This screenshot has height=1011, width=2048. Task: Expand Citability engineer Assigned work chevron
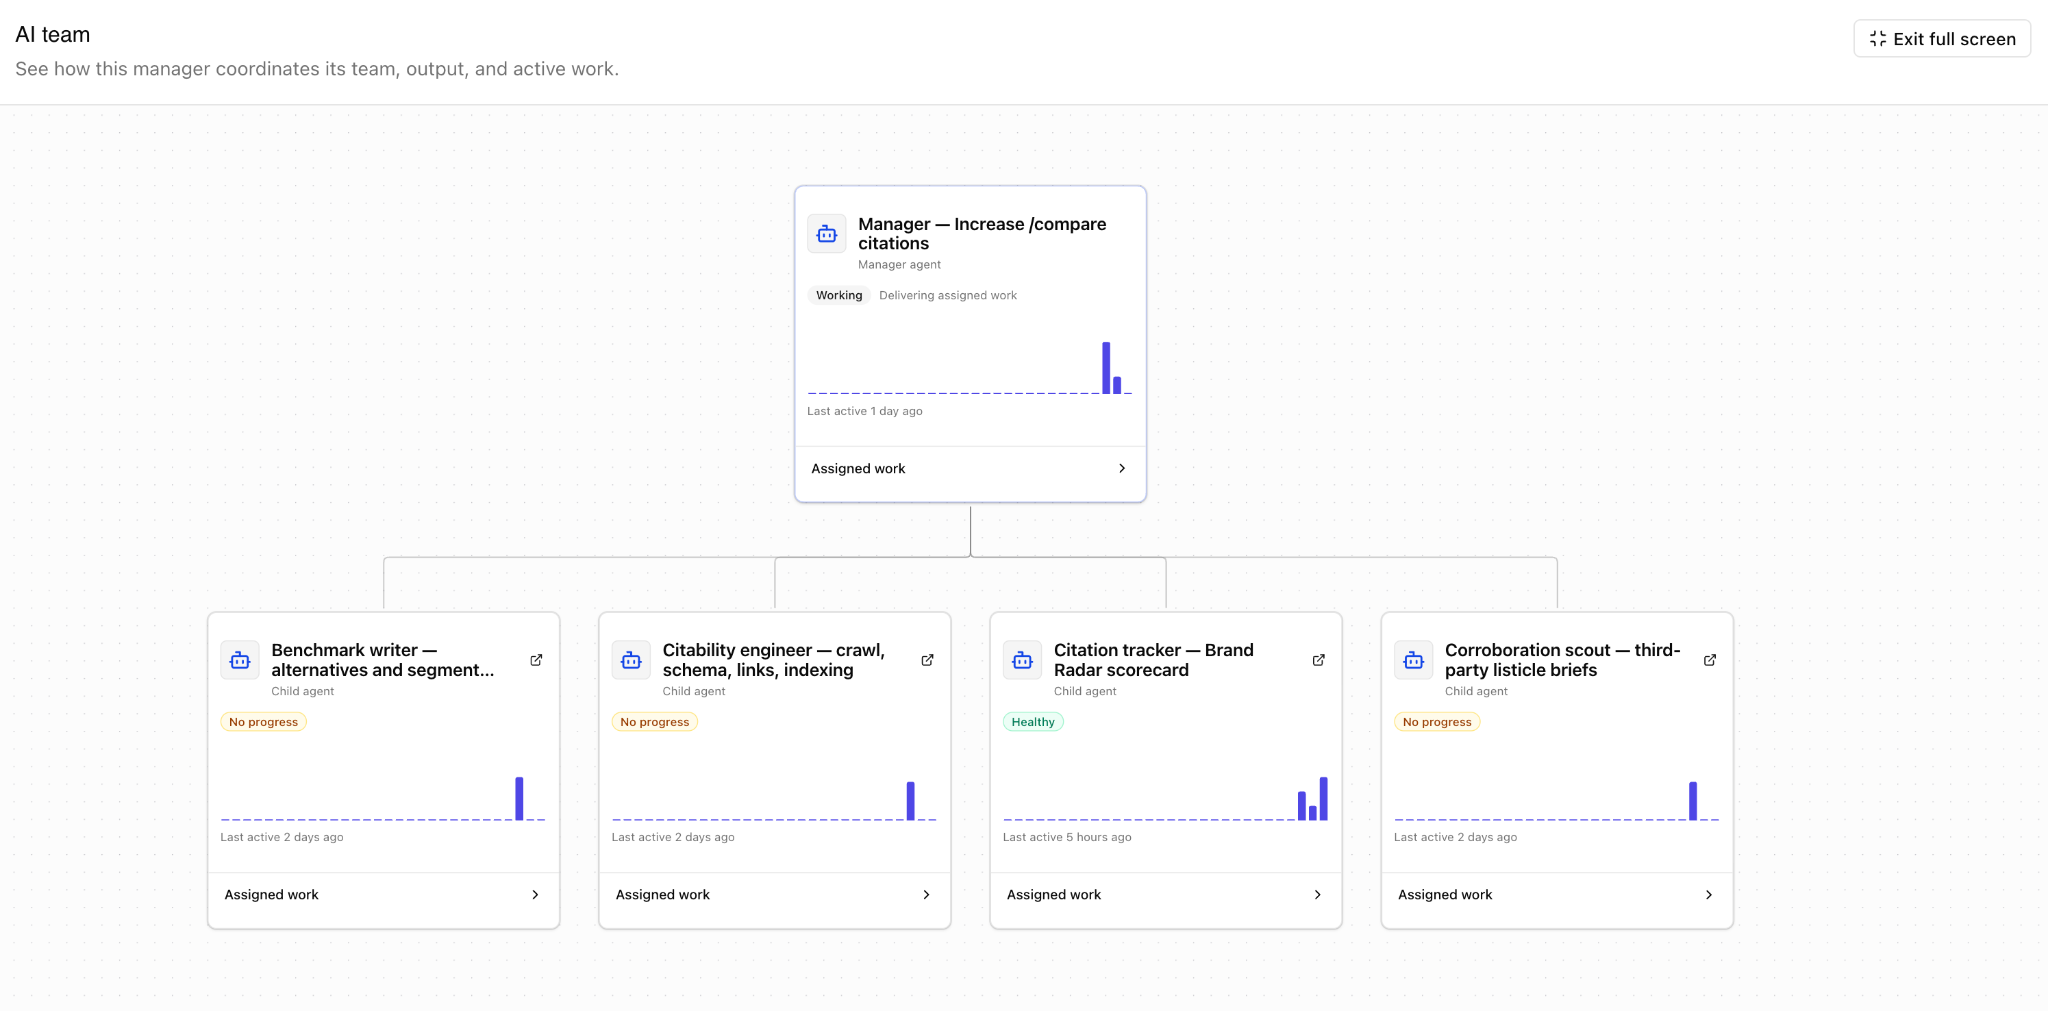926,895
